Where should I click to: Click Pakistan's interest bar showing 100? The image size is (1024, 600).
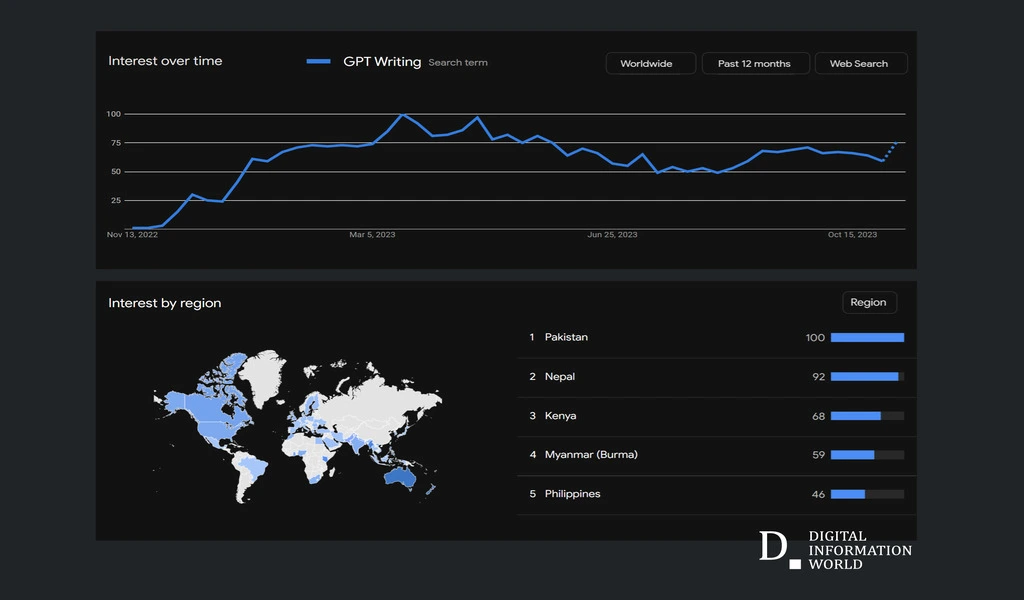click(867, 337)
